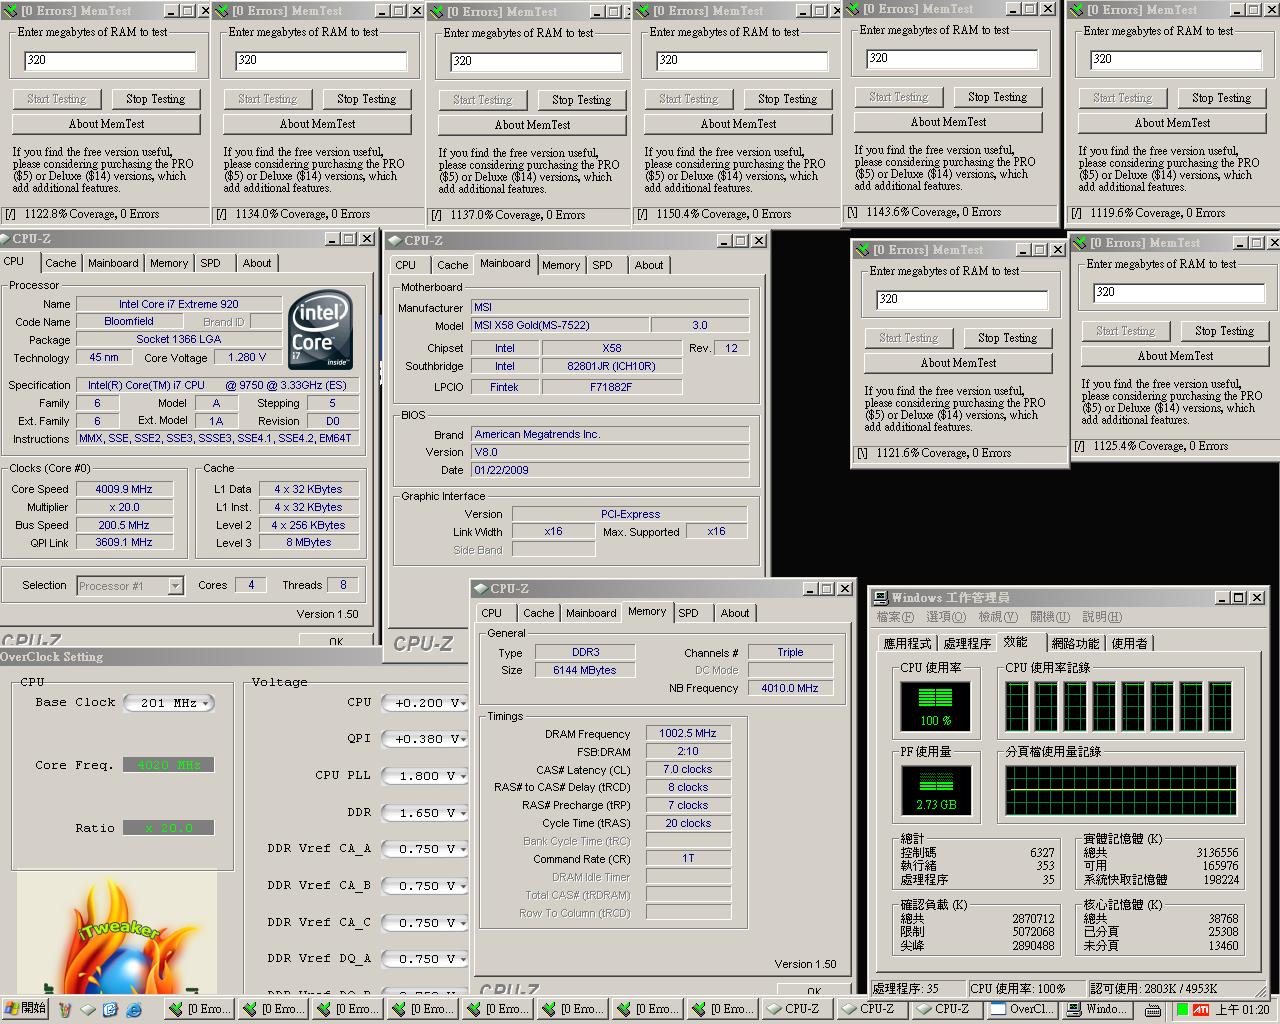Switch to the 使用者 tab in Task Manager
1280x1024 pixels.
(x=1129, y=644)
